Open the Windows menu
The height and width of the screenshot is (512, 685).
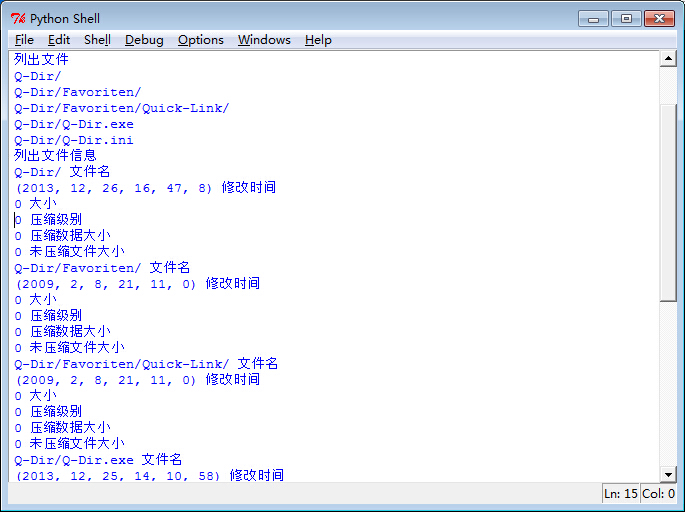[264, 40]
